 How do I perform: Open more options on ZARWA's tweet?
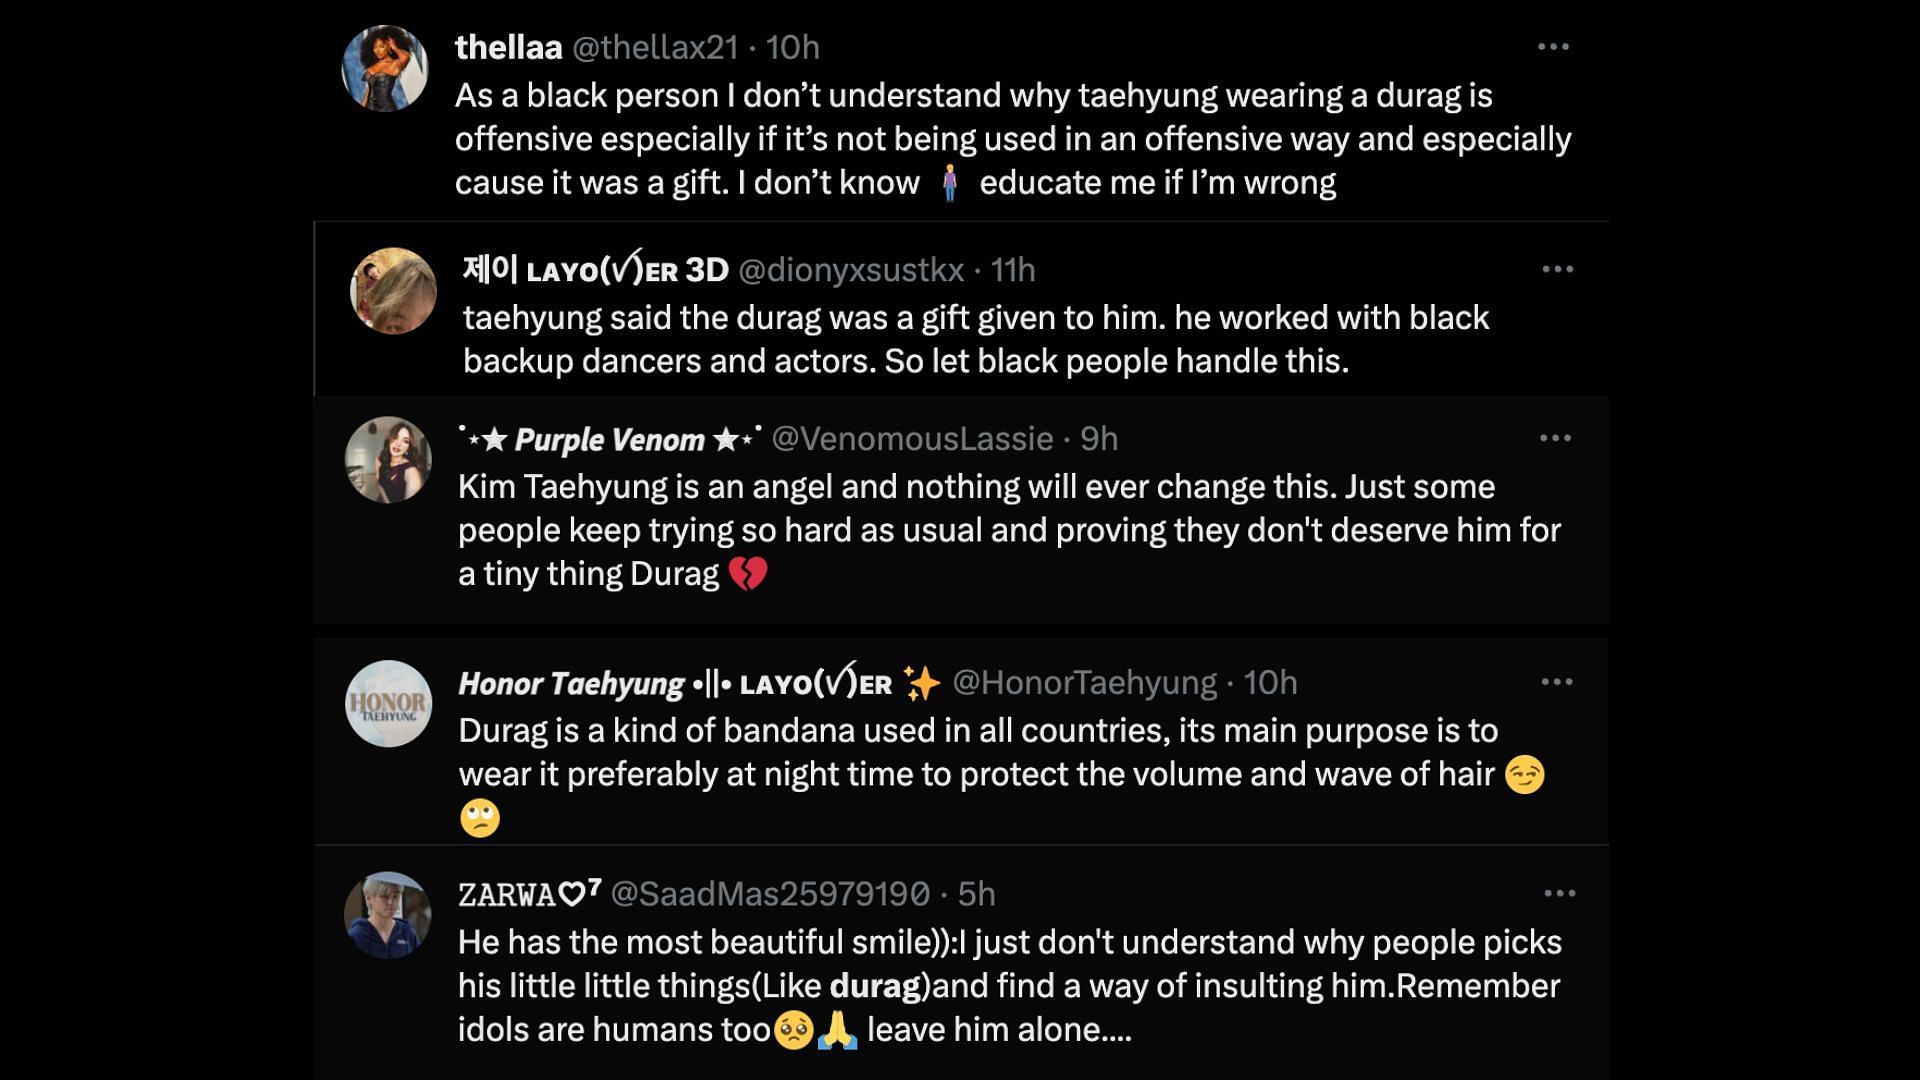pyautogui.click(x=1559, y=893)
